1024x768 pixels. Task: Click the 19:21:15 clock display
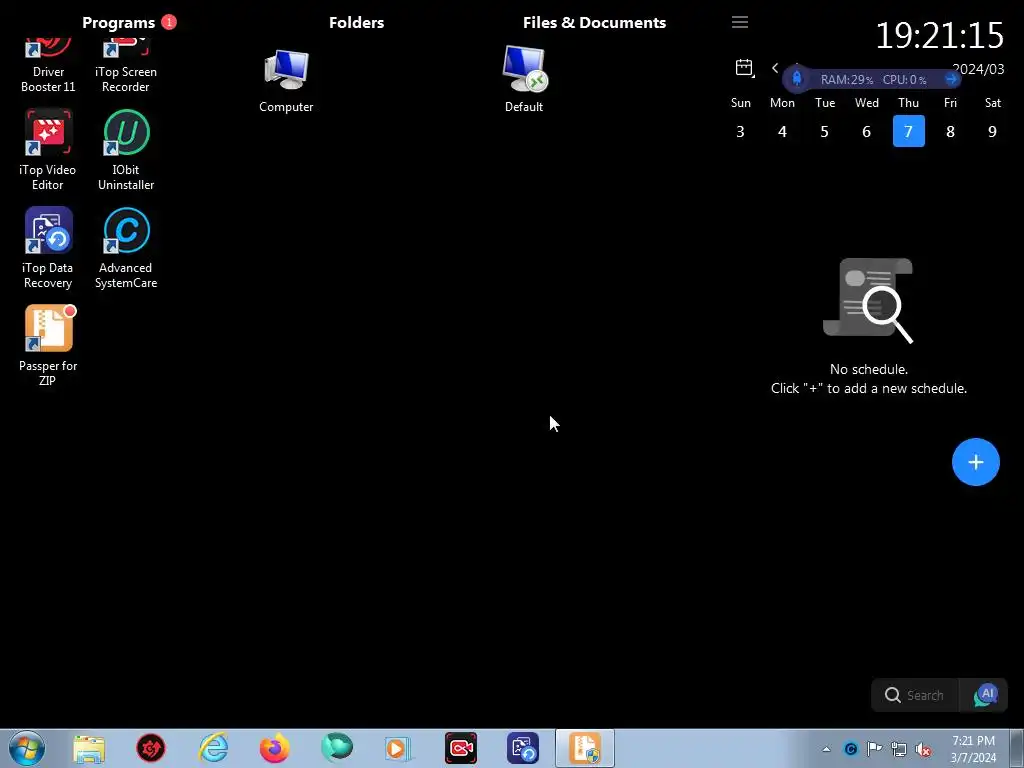coord(939,35)
